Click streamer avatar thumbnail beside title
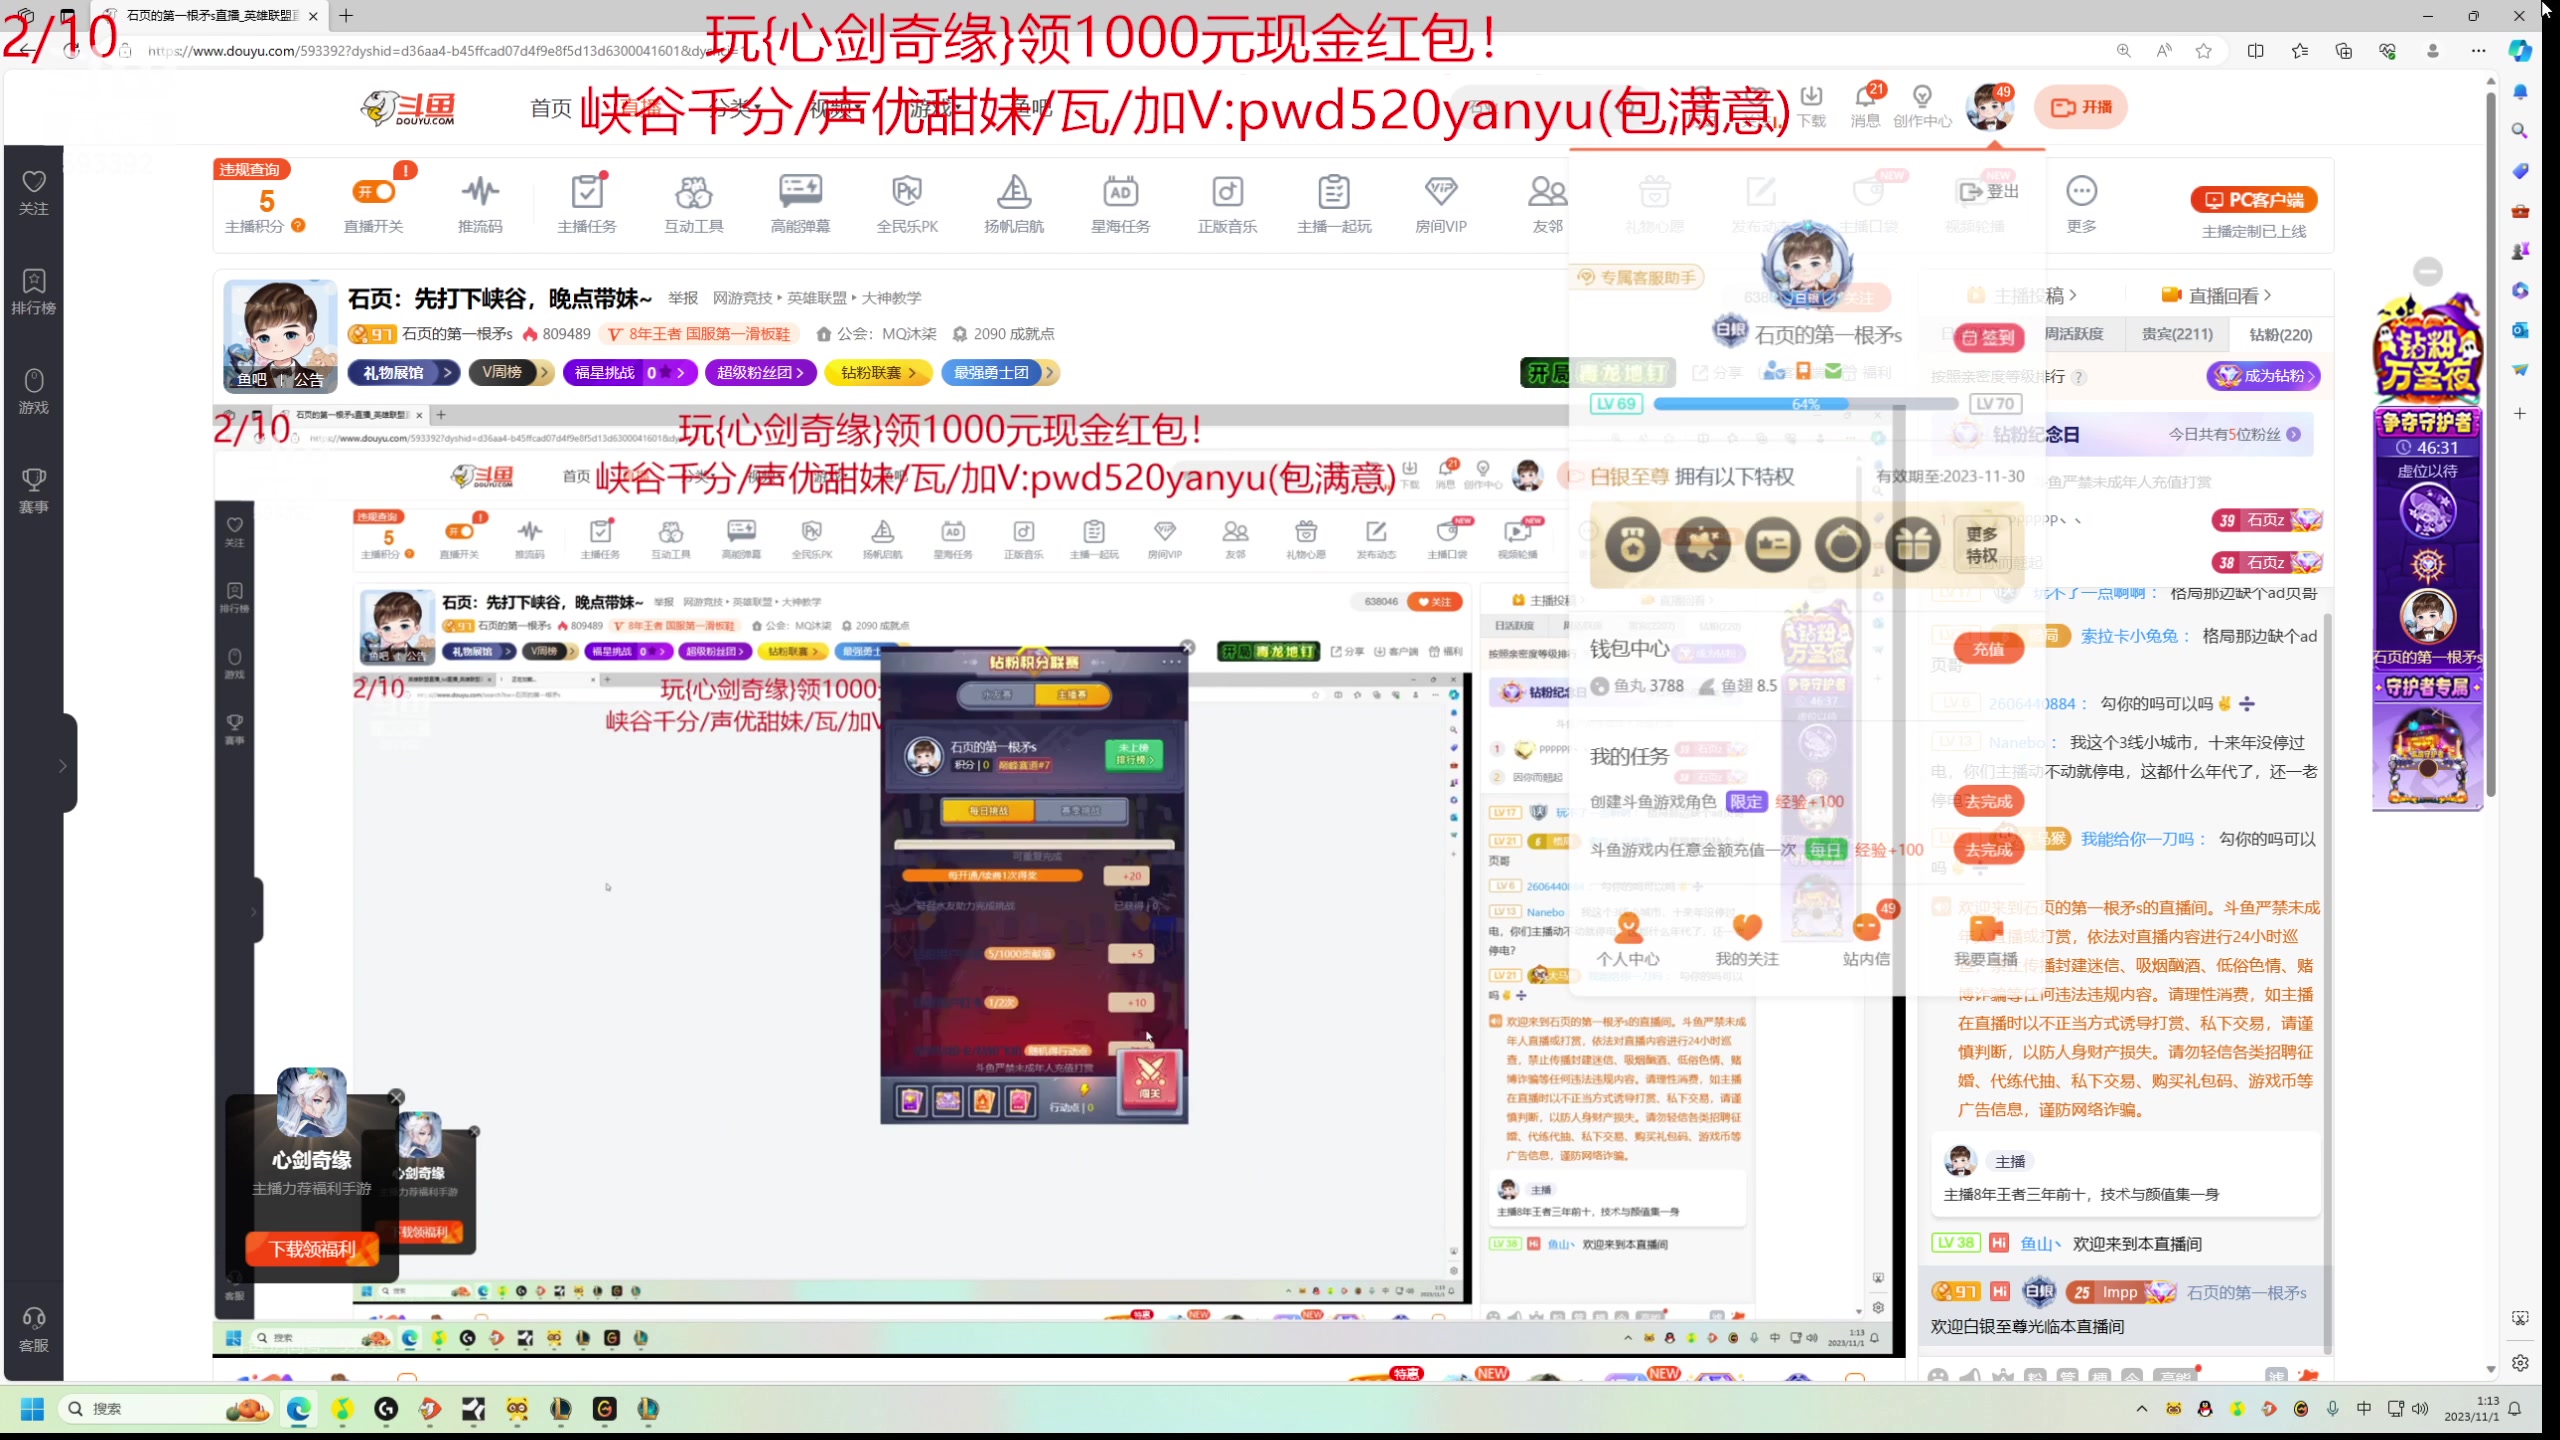This screenshot has width=2560, height=1440. [x=281, y=336]
